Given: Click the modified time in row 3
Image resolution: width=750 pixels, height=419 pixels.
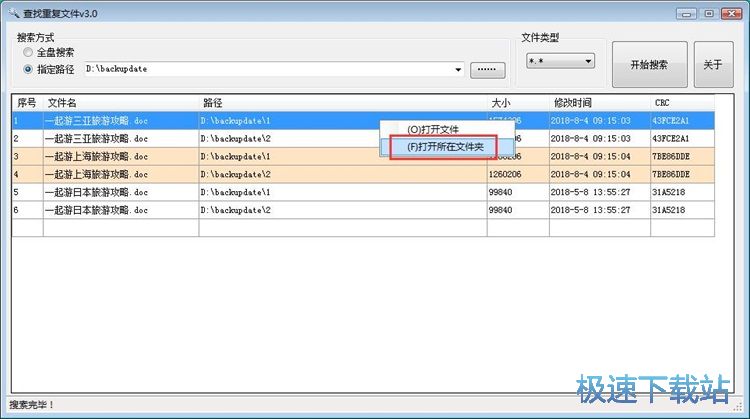Looking at the screenshot, I should (590, 156).
